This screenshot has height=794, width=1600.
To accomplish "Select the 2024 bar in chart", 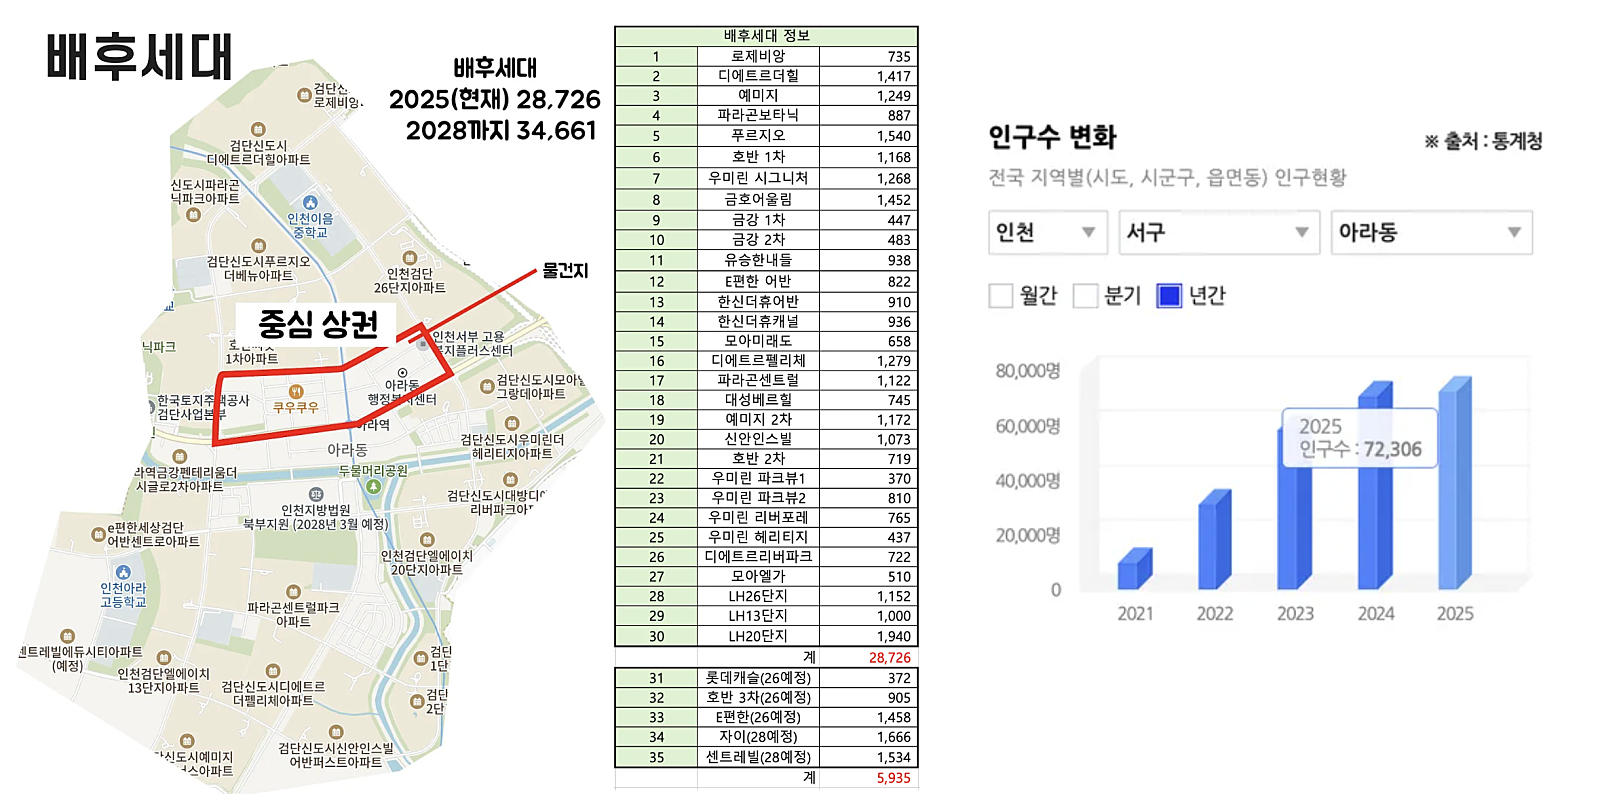I will (x=1375, y=485).
